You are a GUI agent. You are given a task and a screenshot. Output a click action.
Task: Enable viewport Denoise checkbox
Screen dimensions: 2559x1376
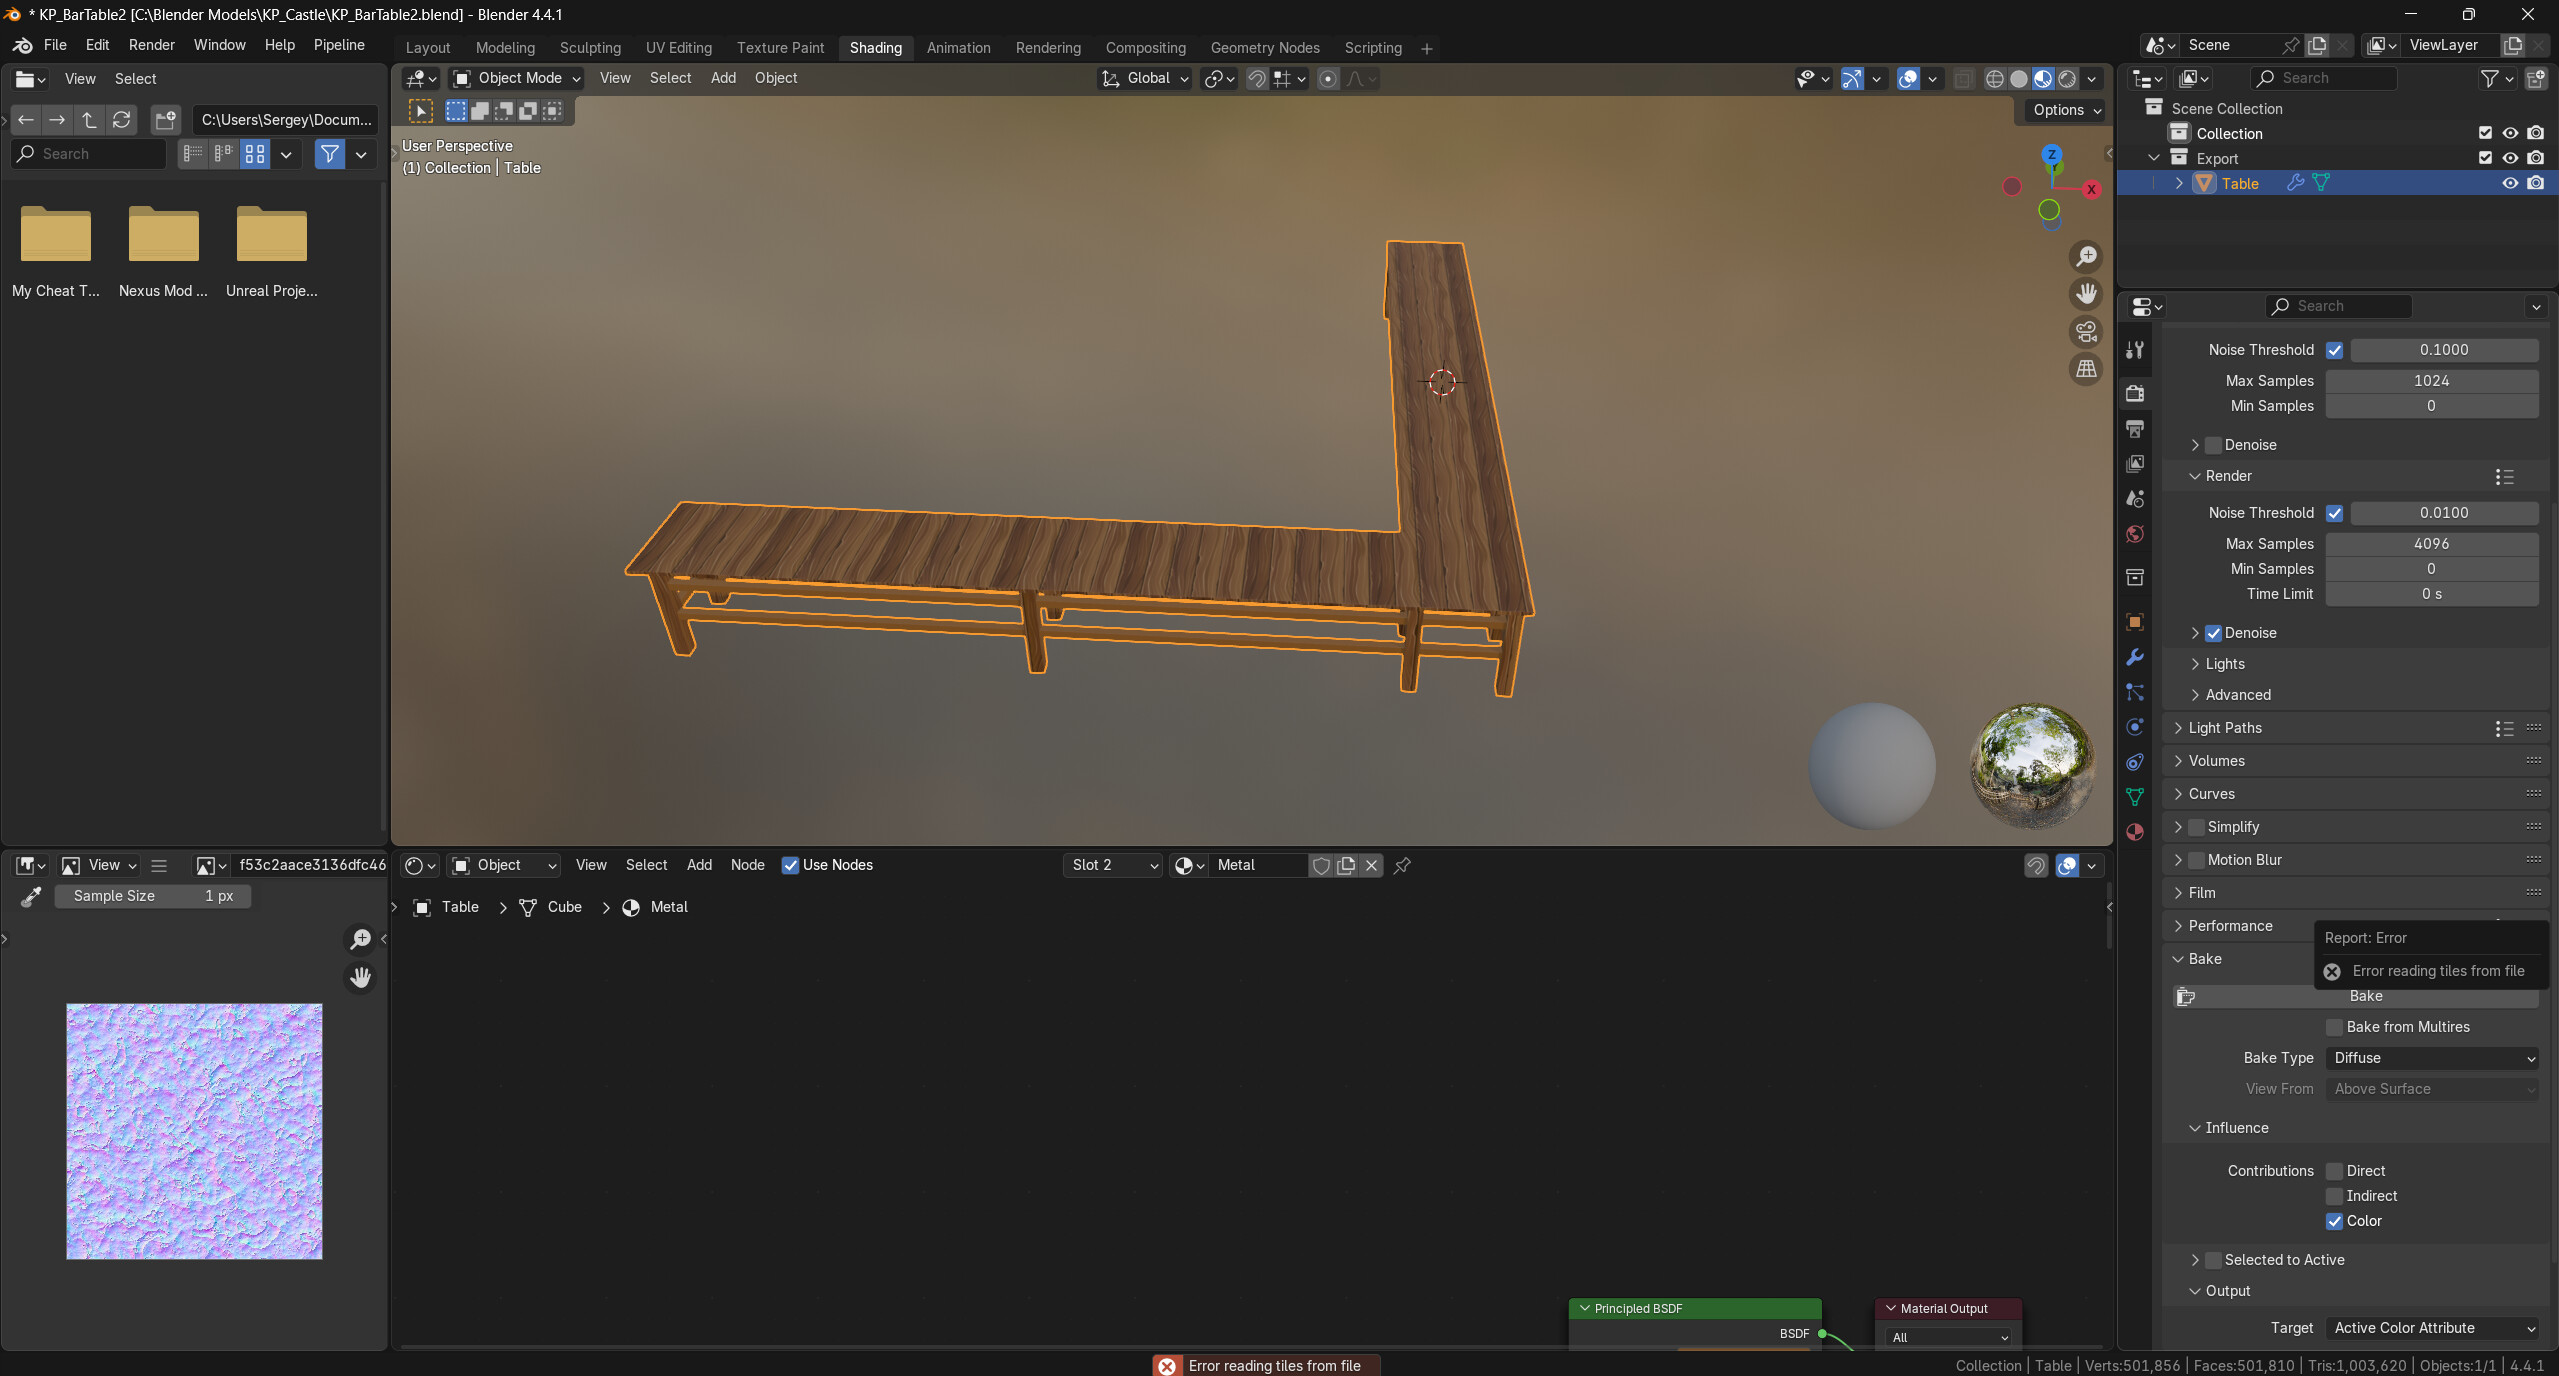[x=2214, y=445]
